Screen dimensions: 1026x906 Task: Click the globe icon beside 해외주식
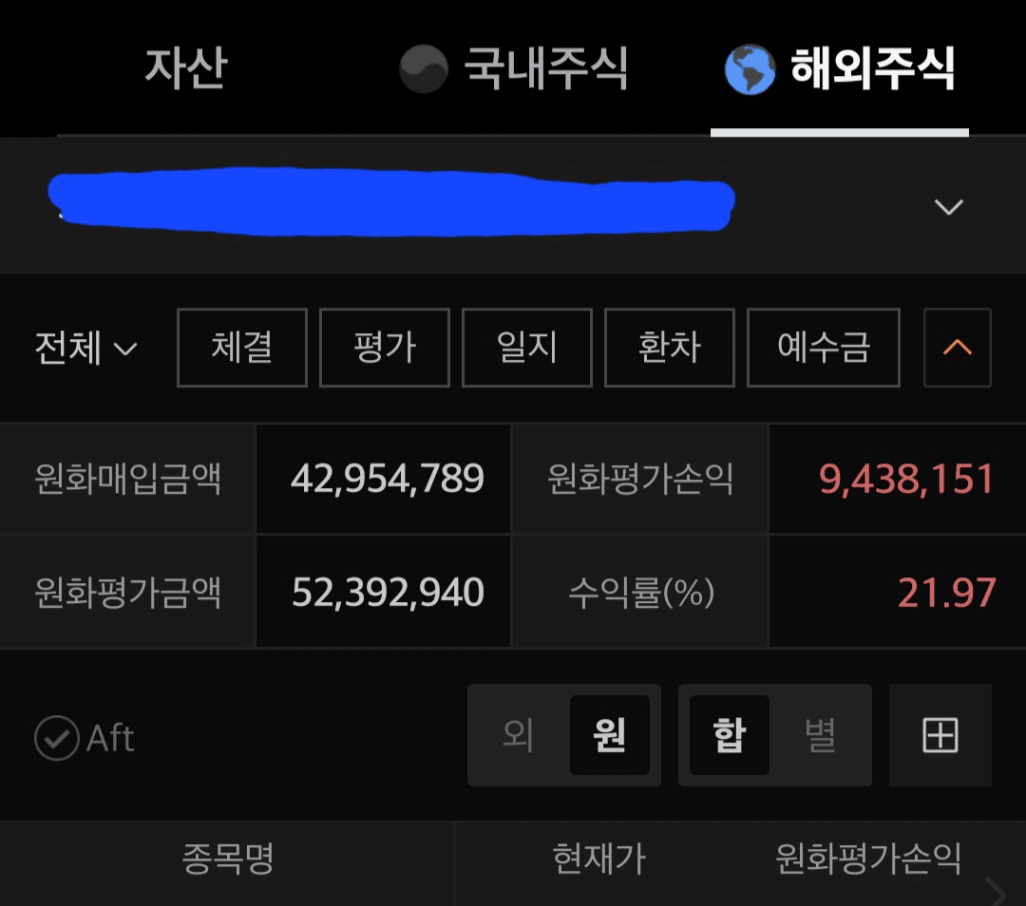(750, 69)
